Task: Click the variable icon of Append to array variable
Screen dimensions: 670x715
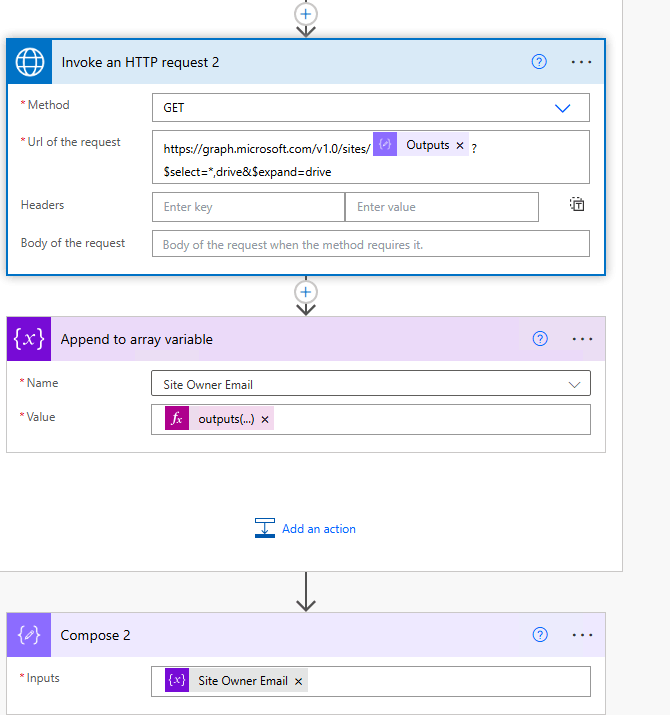Action: tap(29, 339)
